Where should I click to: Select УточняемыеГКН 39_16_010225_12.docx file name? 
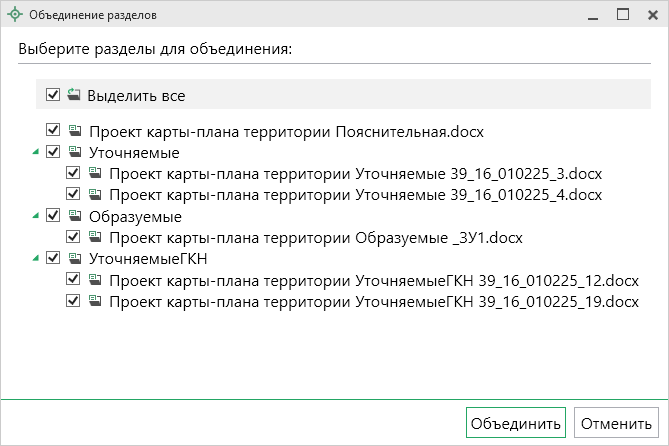pyautogui.click(x=373, y=280)
